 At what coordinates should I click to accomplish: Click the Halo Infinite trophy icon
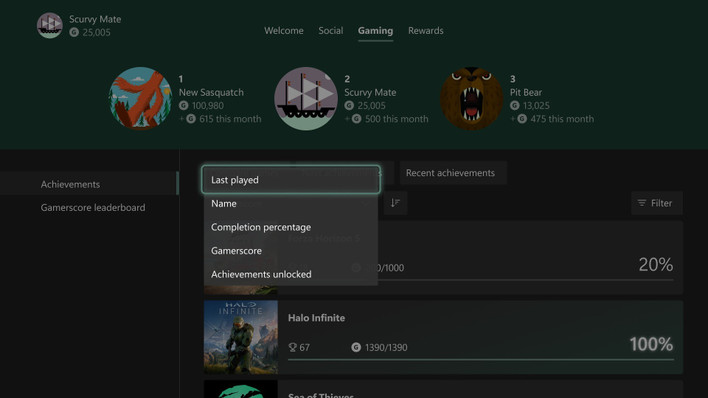293,347
